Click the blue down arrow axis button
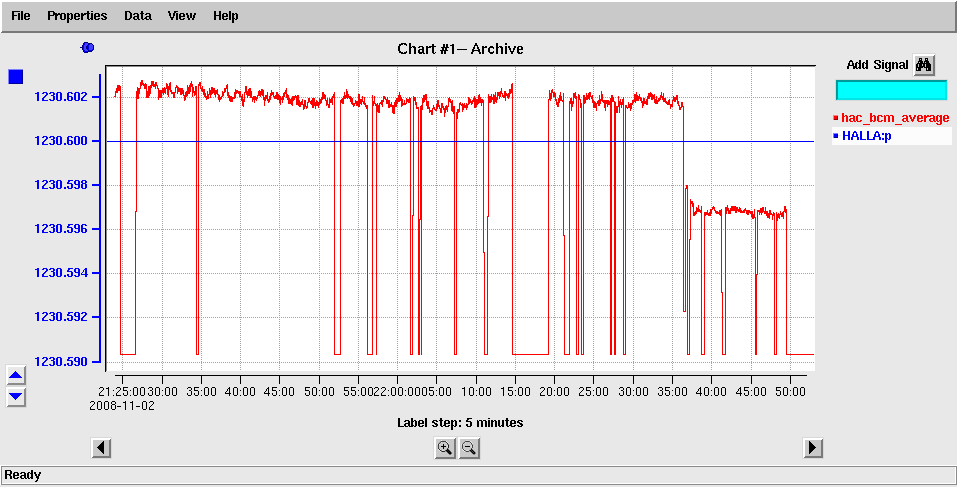Viewport: 957px width, 487px height. pos(16,397)
